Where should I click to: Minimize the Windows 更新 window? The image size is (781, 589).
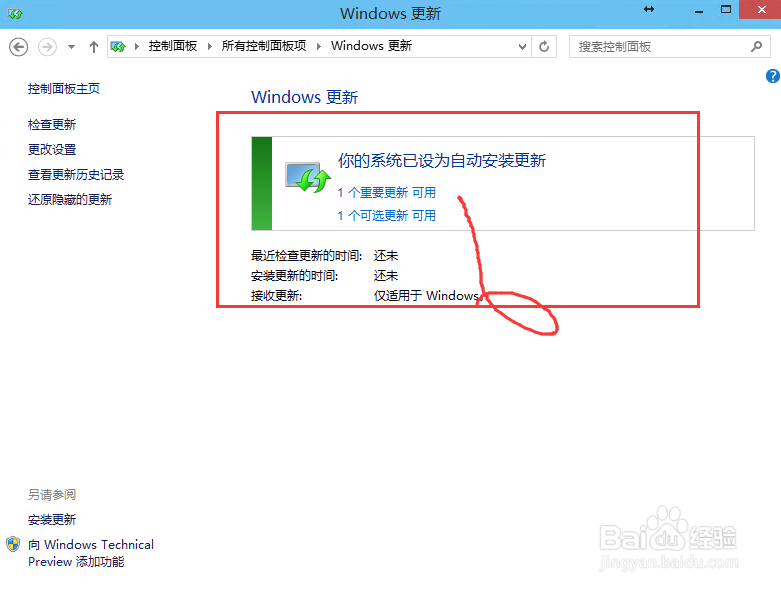click(x=699, y=10)
